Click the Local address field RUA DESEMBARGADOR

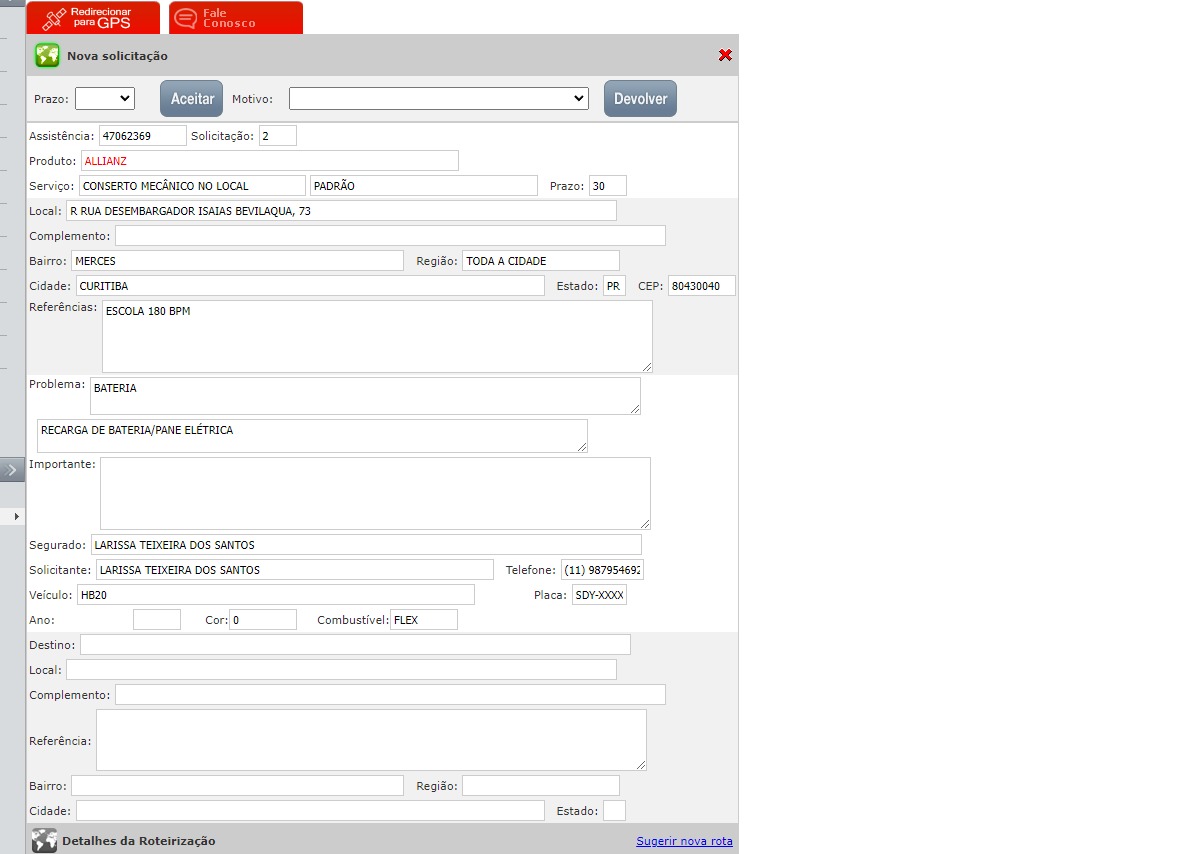click(x=341, y=210)
